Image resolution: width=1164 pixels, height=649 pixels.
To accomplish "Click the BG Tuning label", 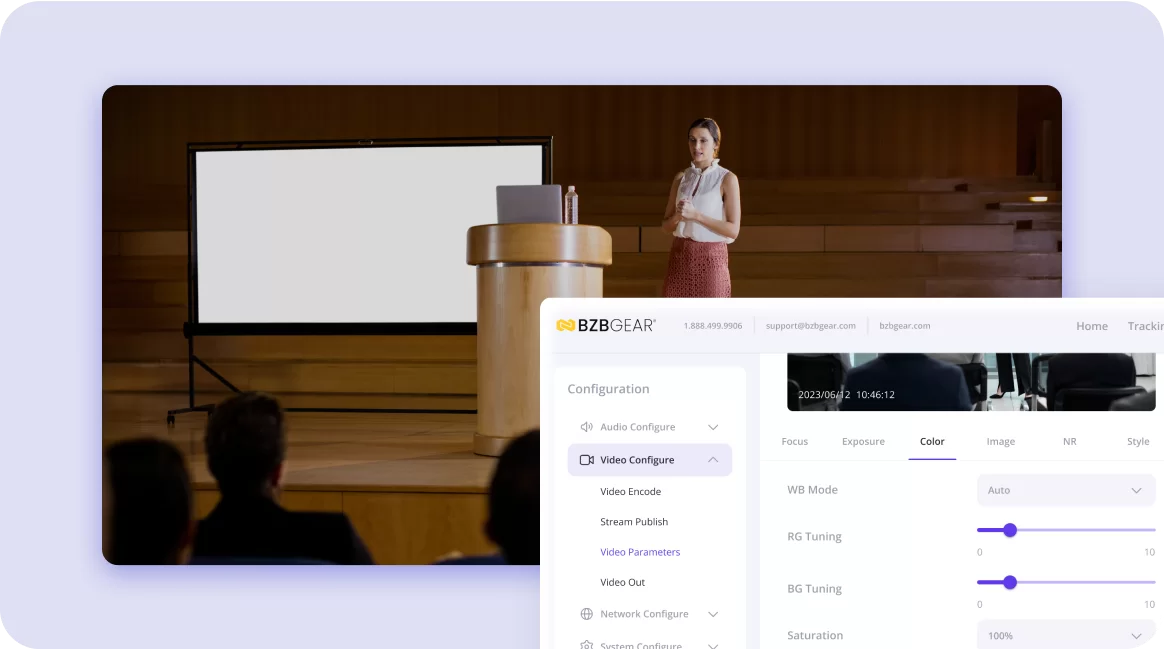I will 814,589.
